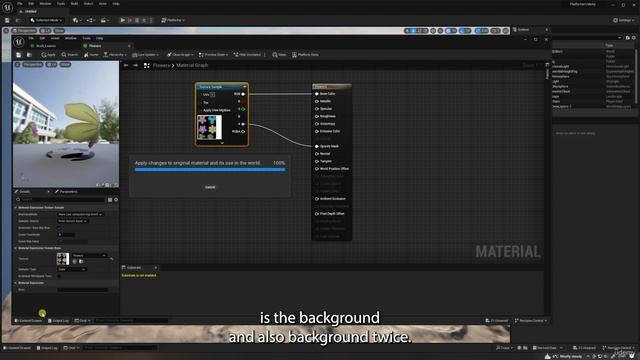Screen dimensions: 640x360
Task: Close the Flowers material tab
Action: [x=129, y=46]
